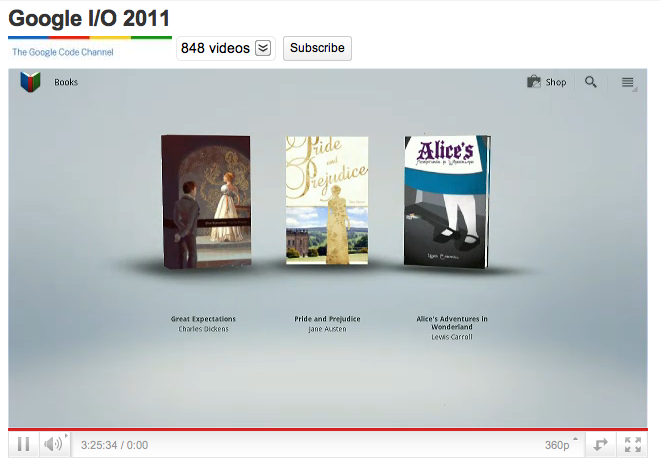Click the Subscribe button
Viewport: 660px width, 466px height.
[317, 48]
